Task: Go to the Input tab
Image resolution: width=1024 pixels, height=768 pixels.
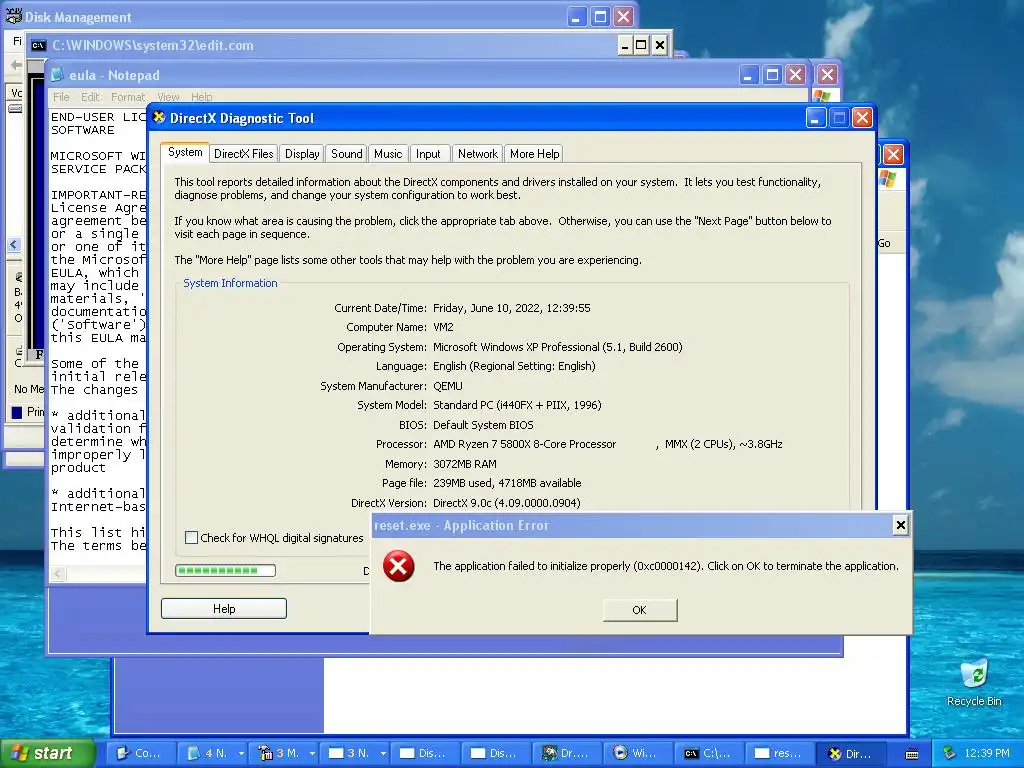Action: pos(428,154)
